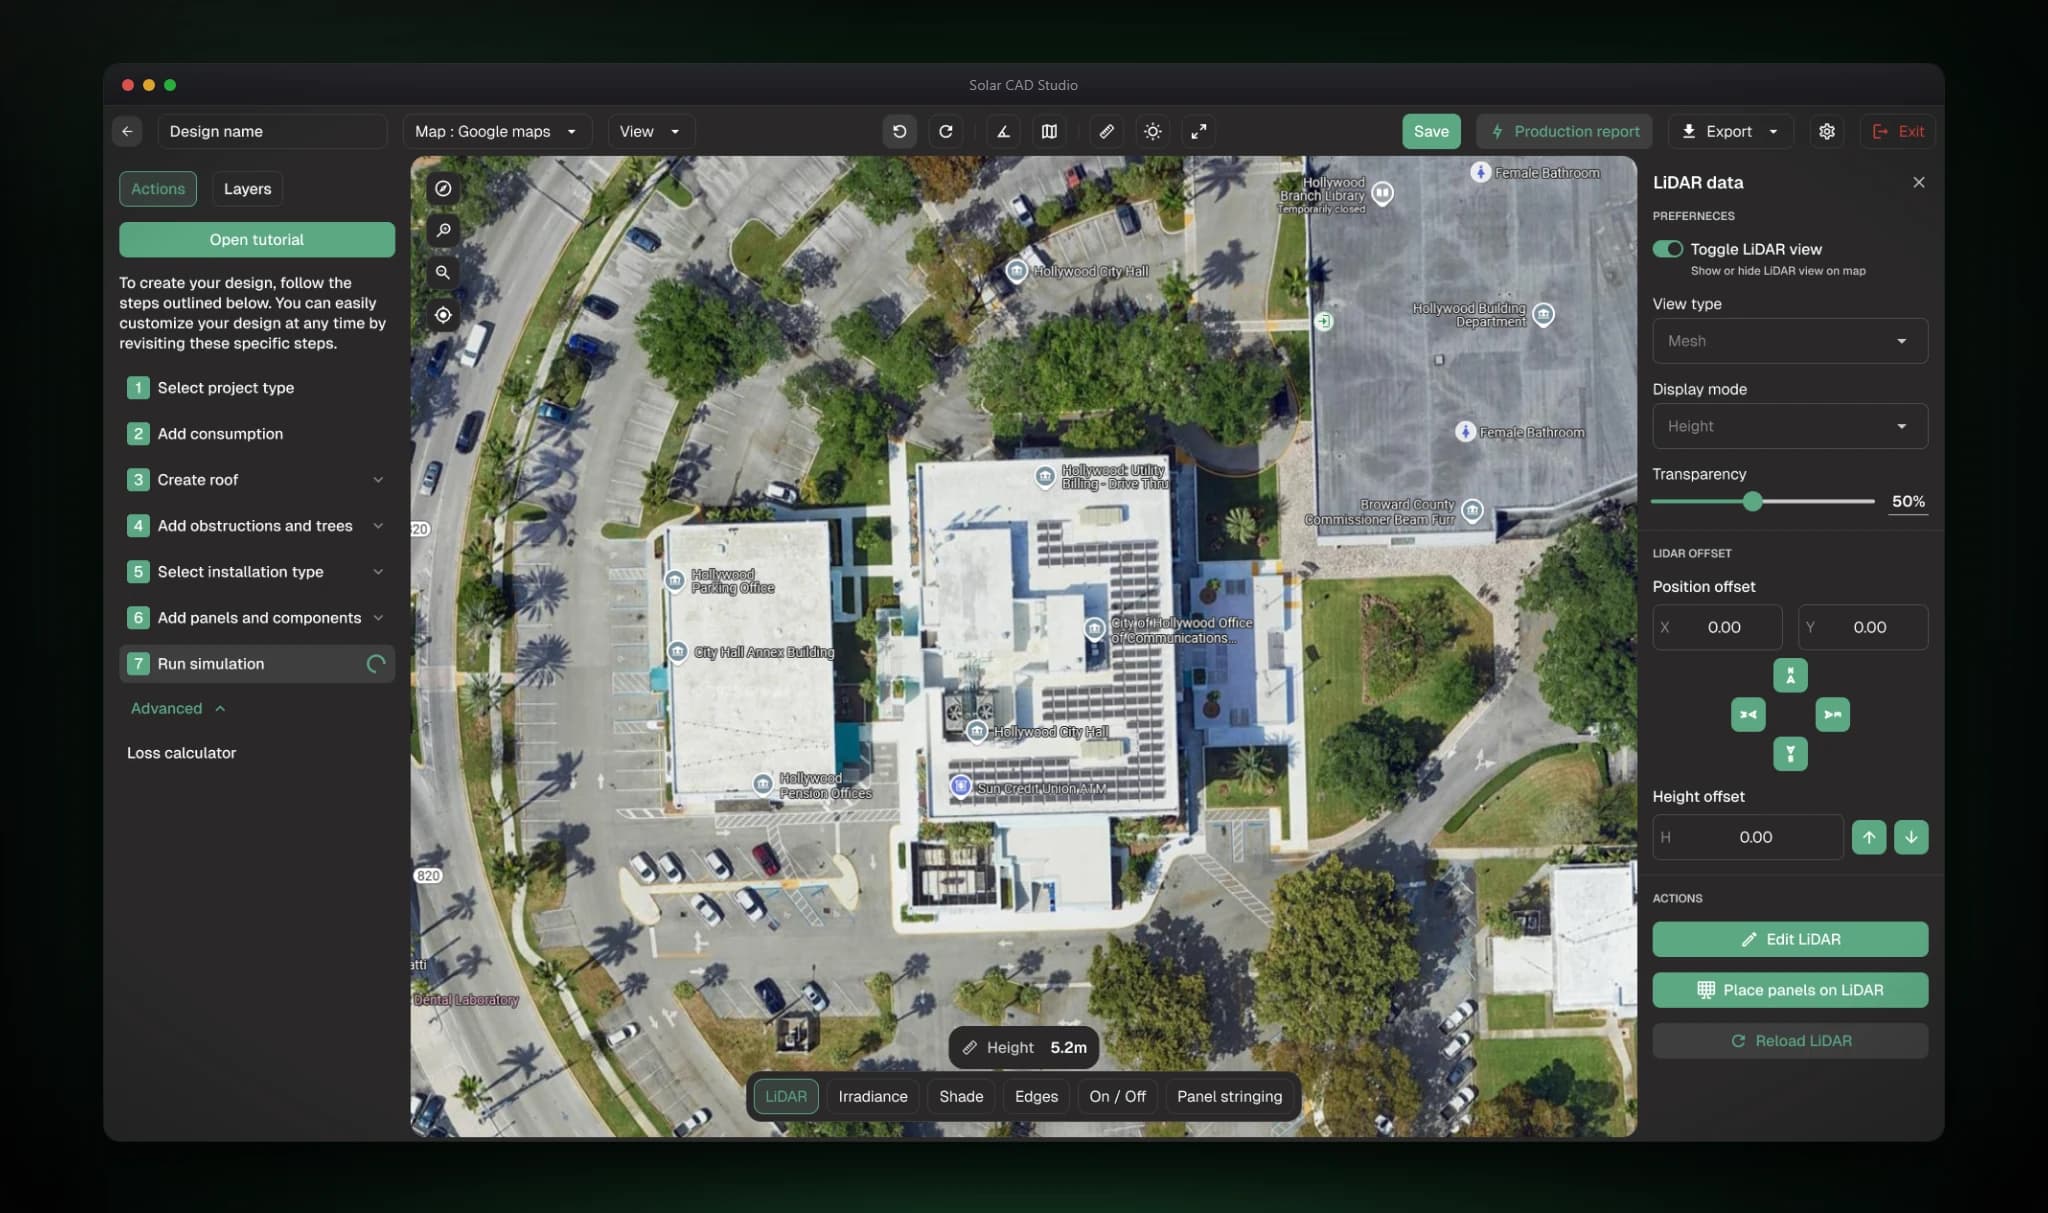
Task: Open the Display mode Height dropdown
Action: click(1790, 426)
